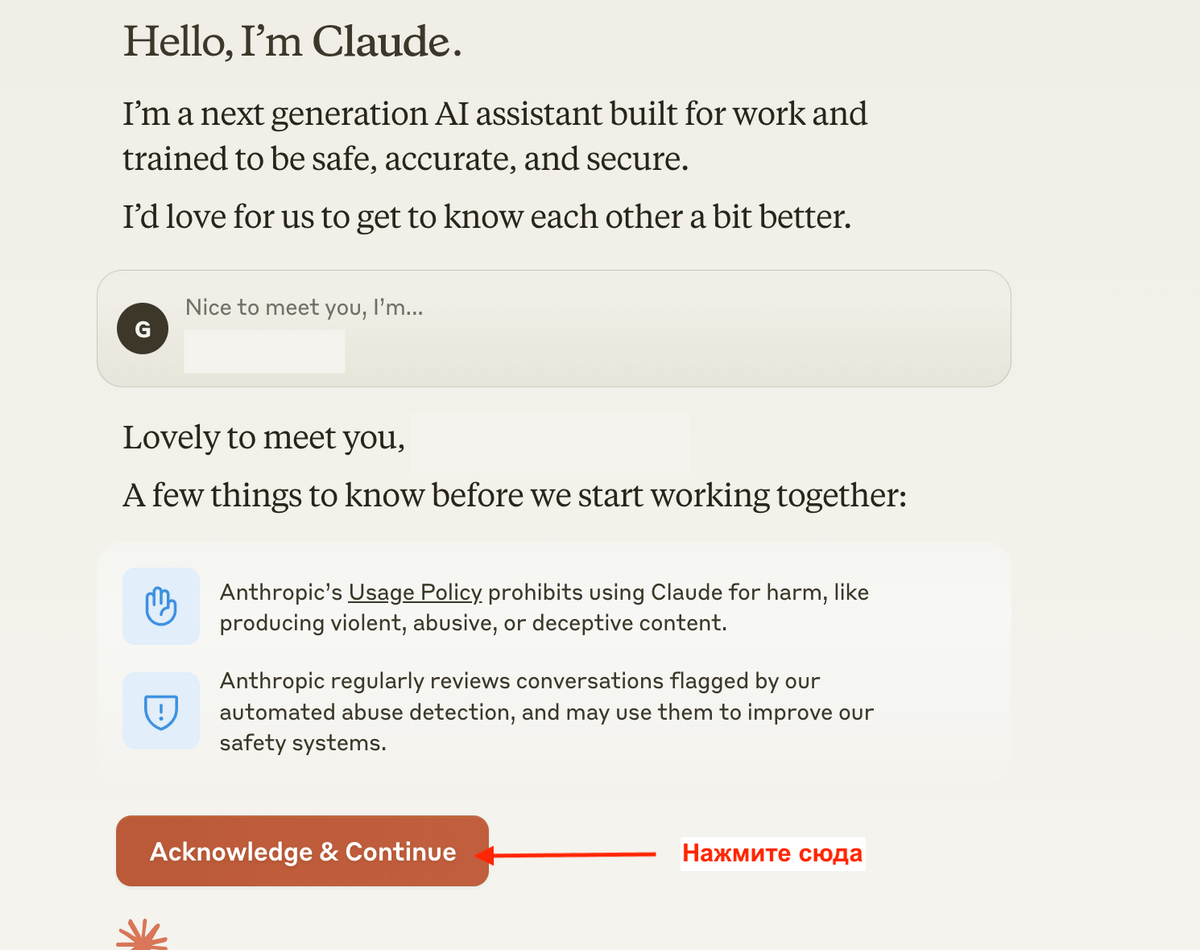1200x950 pixels.
Task: Click the "Anthropic regularly reviews conversations" notice text
Action: coord(547,712)
